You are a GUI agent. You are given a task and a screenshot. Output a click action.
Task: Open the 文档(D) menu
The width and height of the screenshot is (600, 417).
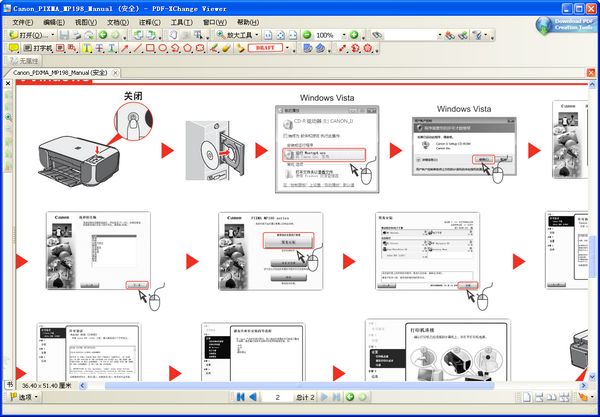pos(118,22)
